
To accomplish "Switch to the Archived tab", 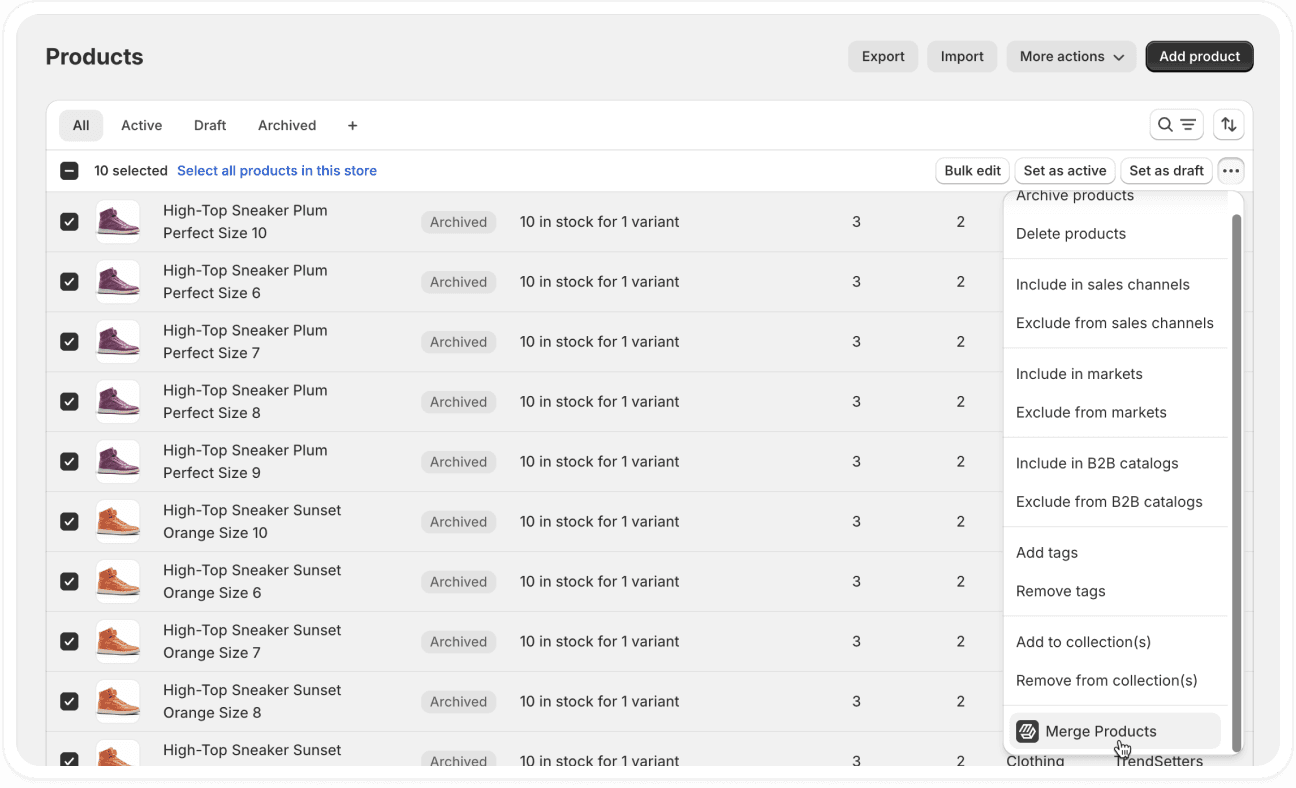I will [x=287, y=125].
